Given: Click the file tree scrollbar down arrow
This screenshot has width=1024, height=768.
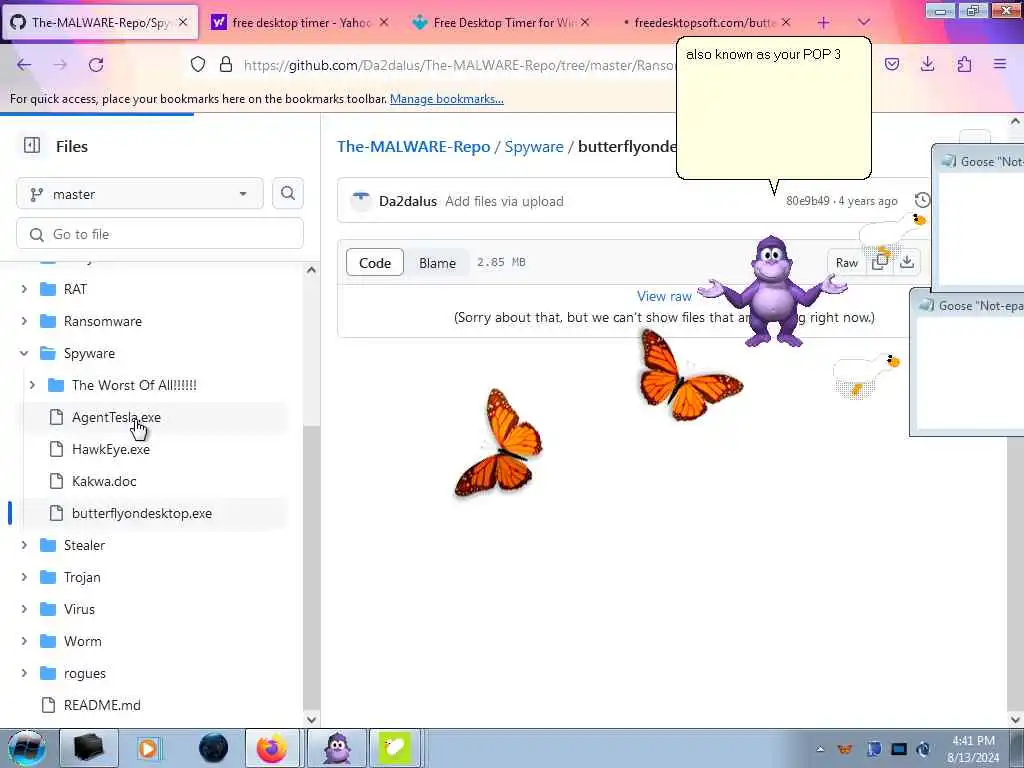Looking at the screenshot, I should 312,719.
